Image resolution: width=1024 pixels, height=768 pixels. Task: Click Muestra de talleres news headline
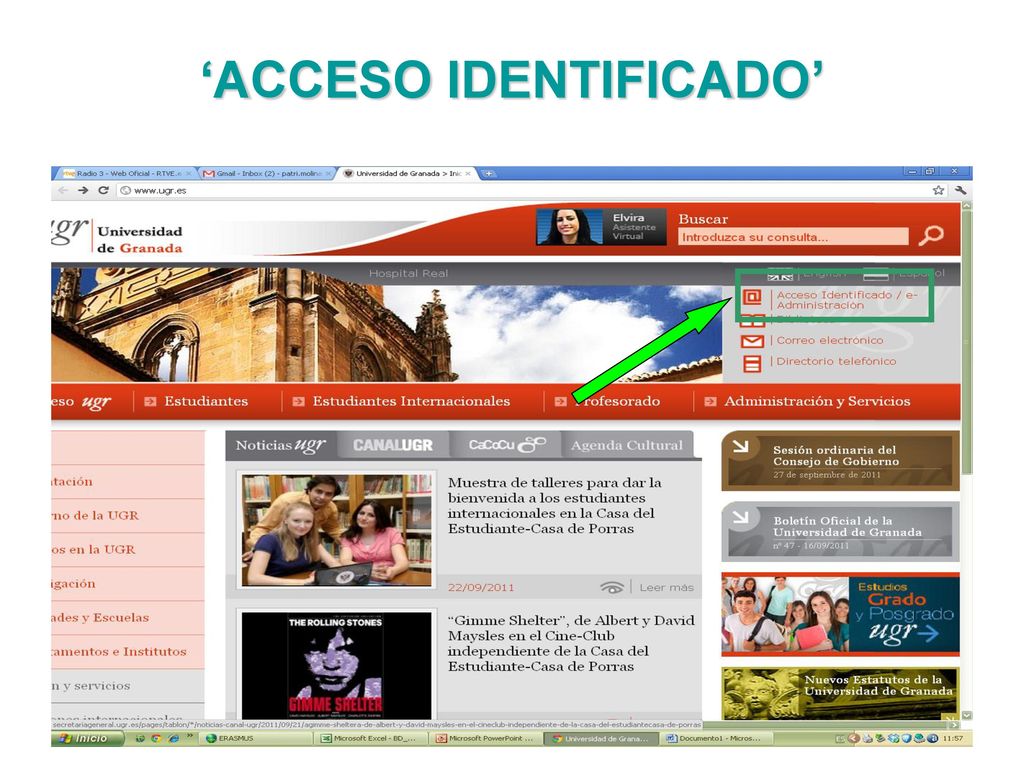[x=554, y=505]
